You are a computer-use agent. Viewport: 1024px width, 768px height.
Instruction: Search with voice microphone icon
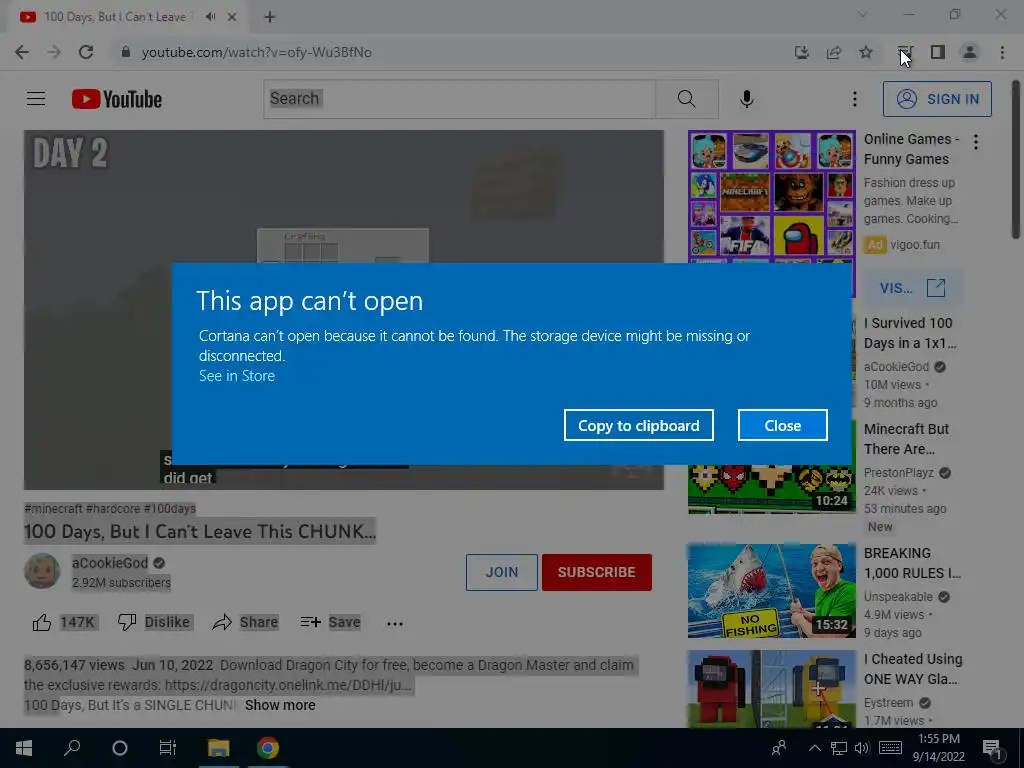(x=746, y=99)
